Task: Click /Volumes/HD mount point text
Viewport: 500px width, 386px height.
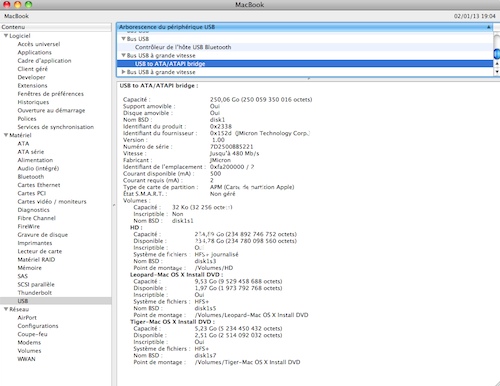Action: click(214, 268)
